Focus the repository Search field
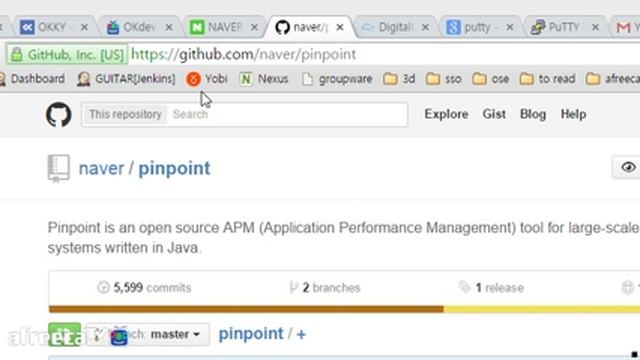640x360 pixels. [287, 114]
